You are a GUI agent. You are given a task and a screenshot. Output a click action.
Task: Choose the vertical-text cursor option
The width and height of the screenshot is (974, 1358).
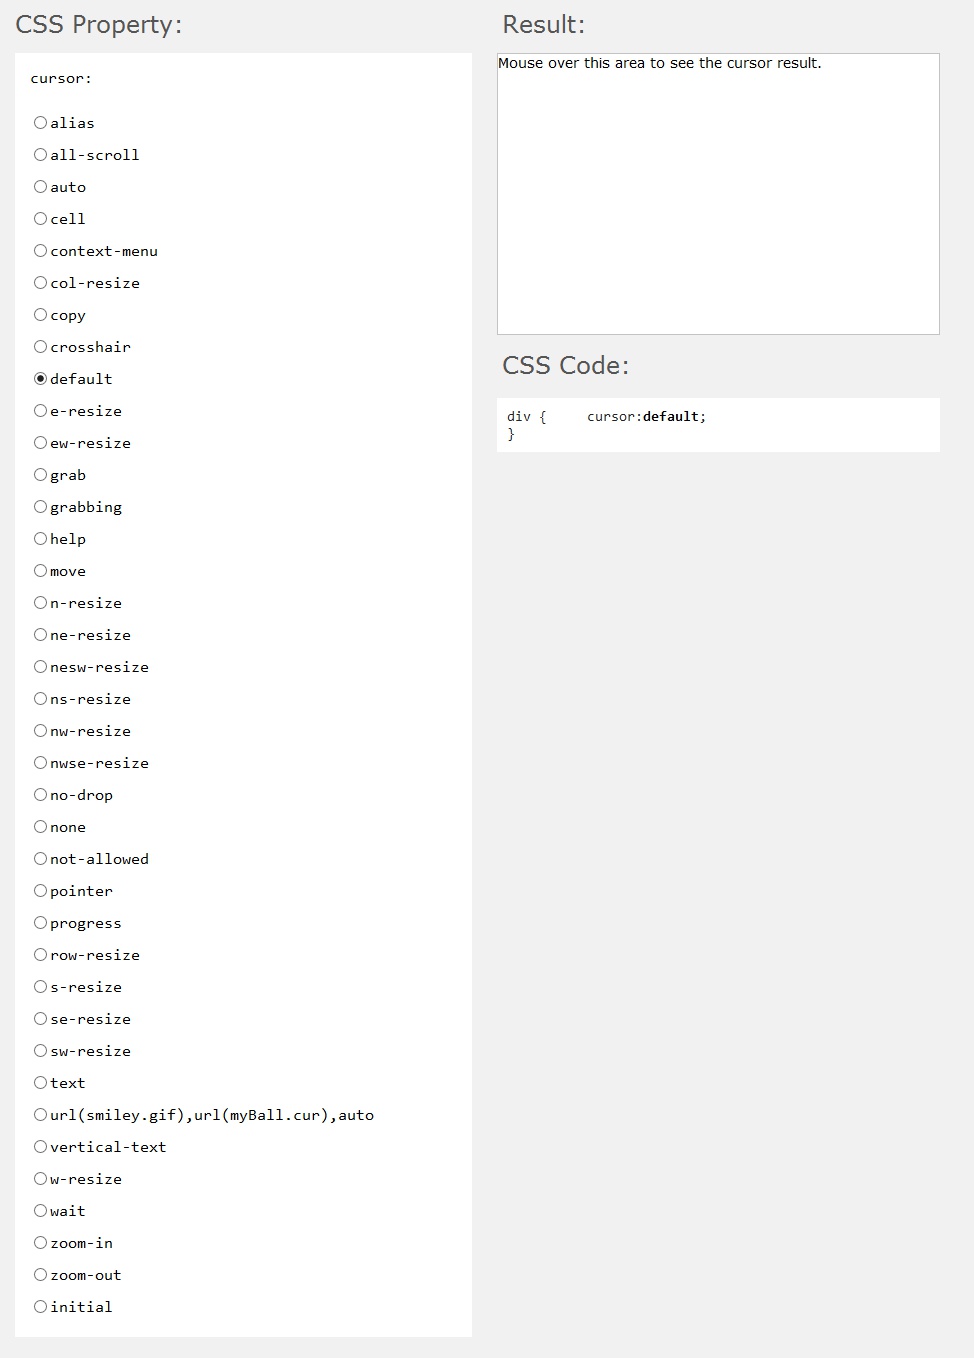click(x=41, y=1147)
